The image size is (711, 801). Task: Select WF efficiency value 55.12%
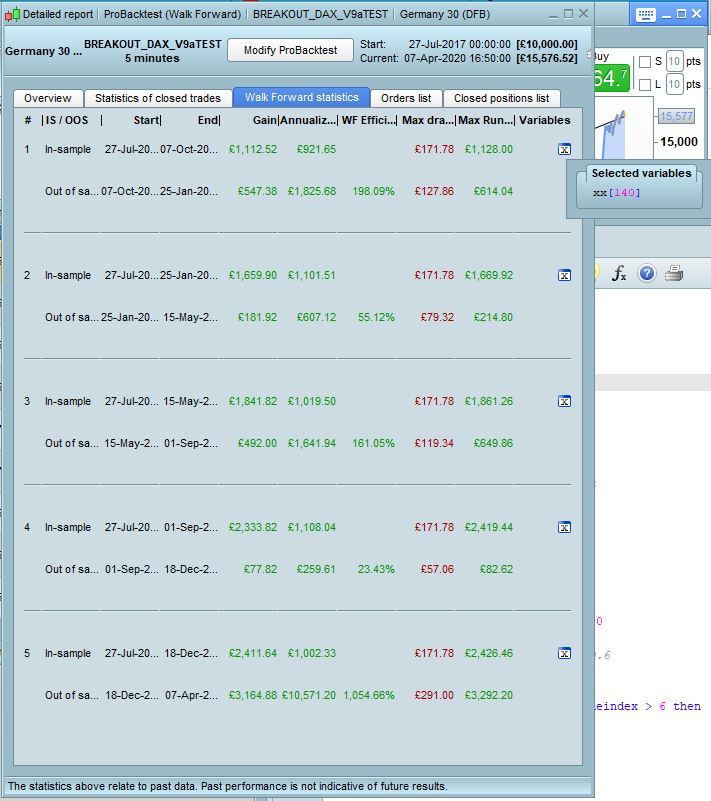click(376, 317)
